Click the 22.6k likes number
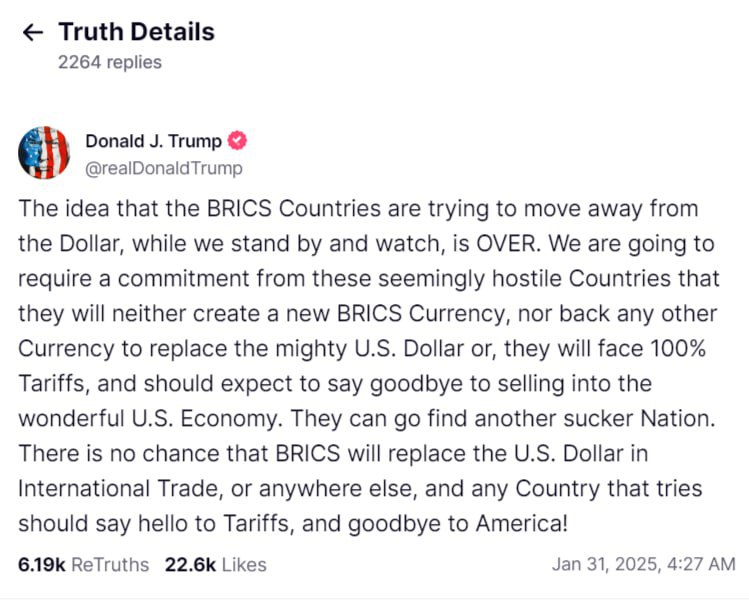Screen dimensions: 749x601 pos(190,565)
